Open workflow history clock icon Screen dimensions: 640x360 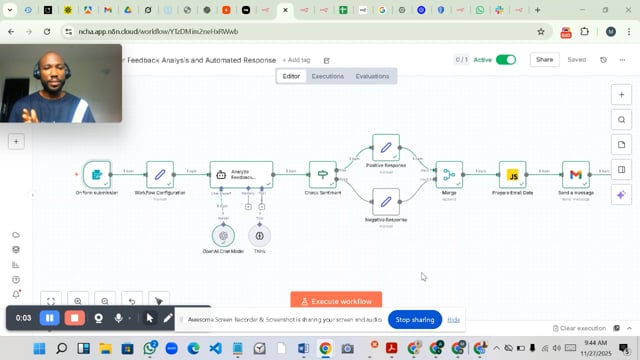tap(603, 60)
